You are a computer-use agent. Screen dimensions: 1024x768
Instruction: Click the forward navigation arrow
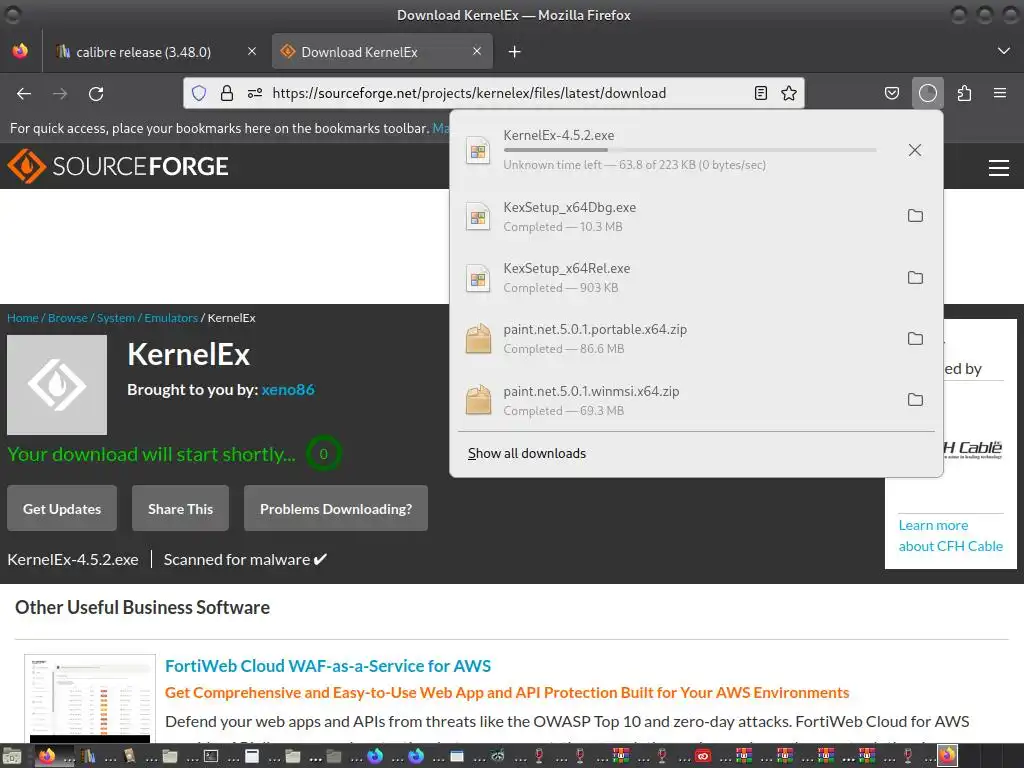pyautogui.click(x=60, y=94)
